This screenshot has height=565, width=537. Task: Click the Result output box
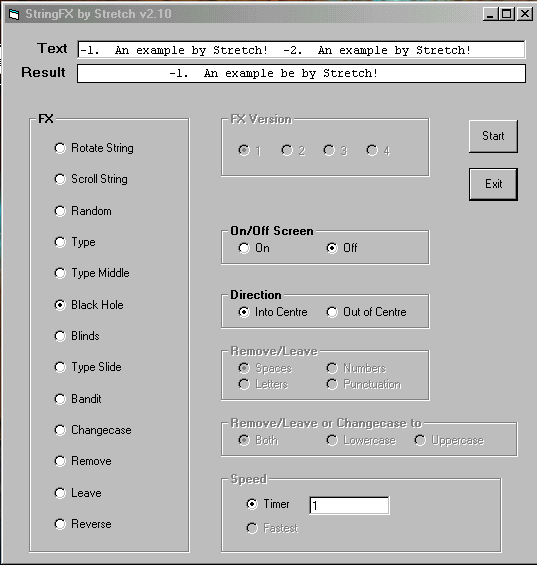coord(301,74)
